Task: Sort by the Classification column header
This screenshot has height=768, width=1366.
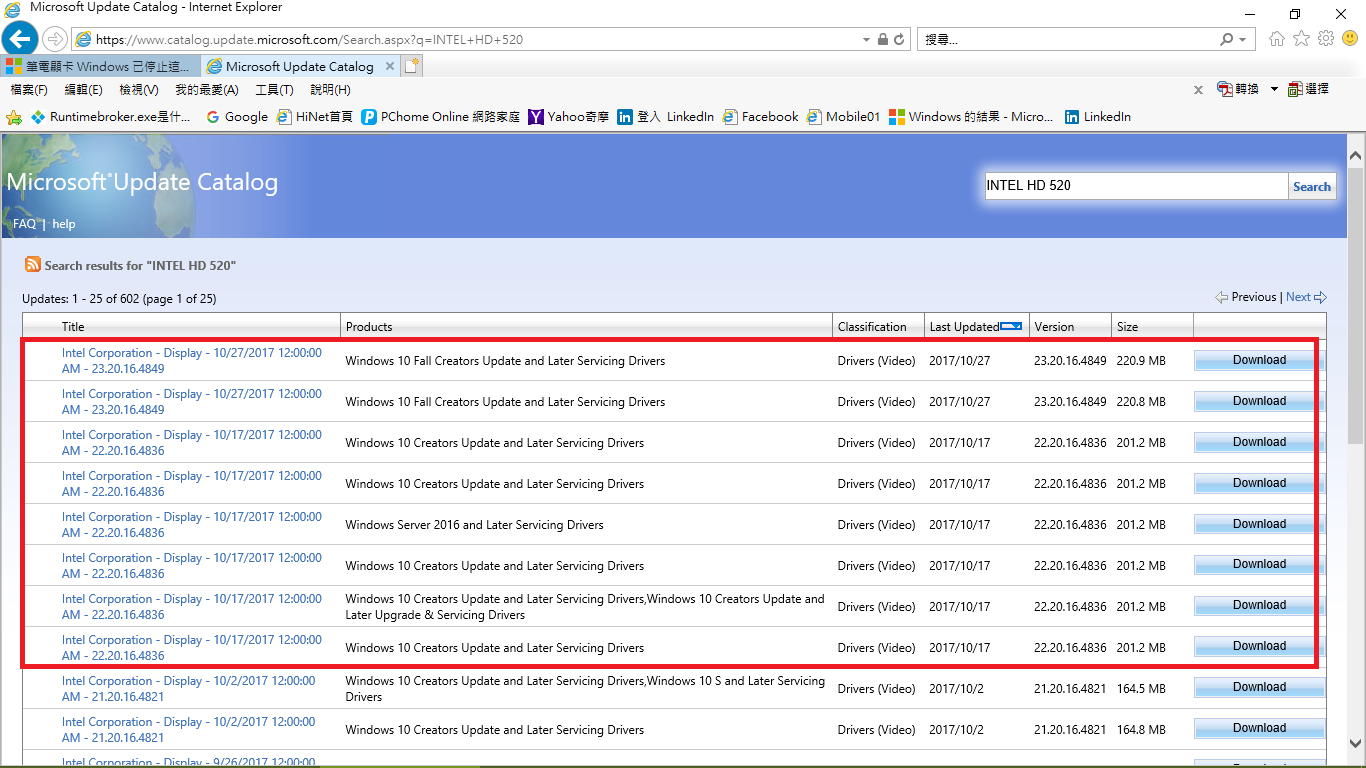Action: [872, 327]
